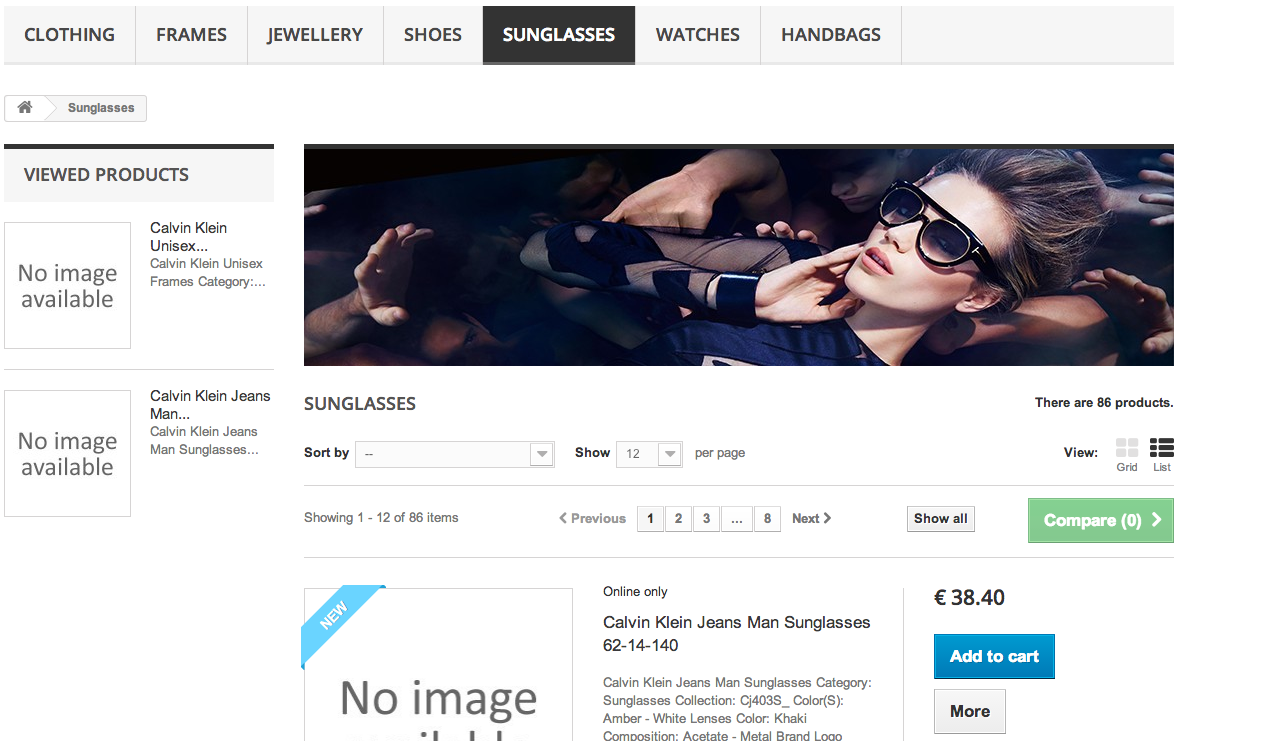Click the Calvin Klein Unisex viewed product thumbnail
1287x741 pixels.
67,285
